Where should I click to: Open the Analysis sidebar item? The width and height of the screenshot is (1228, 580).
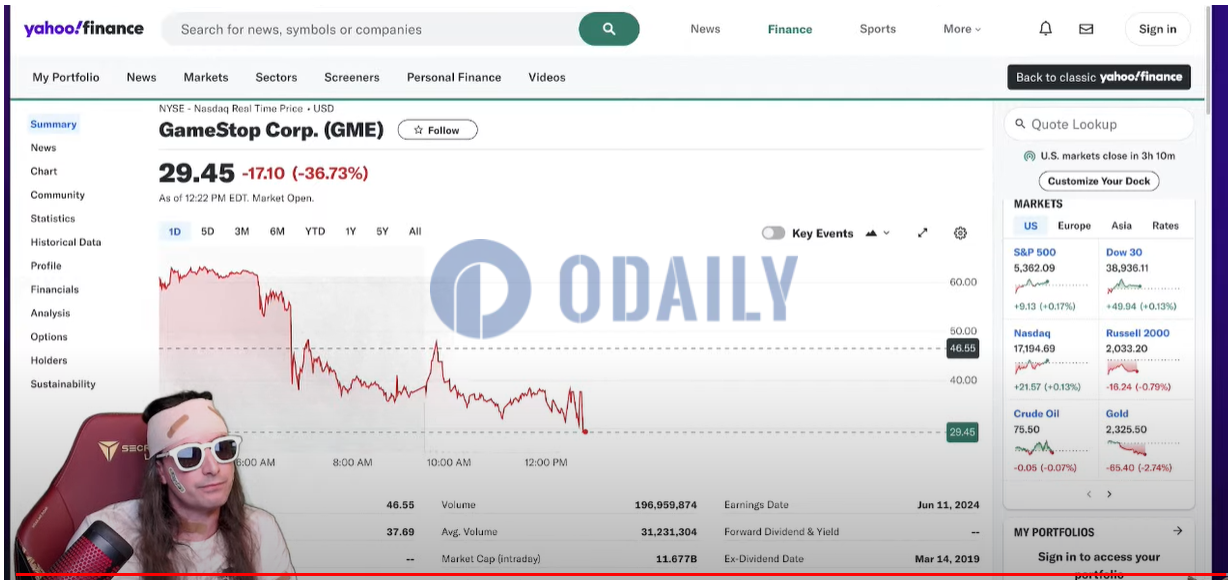[50, 313]
